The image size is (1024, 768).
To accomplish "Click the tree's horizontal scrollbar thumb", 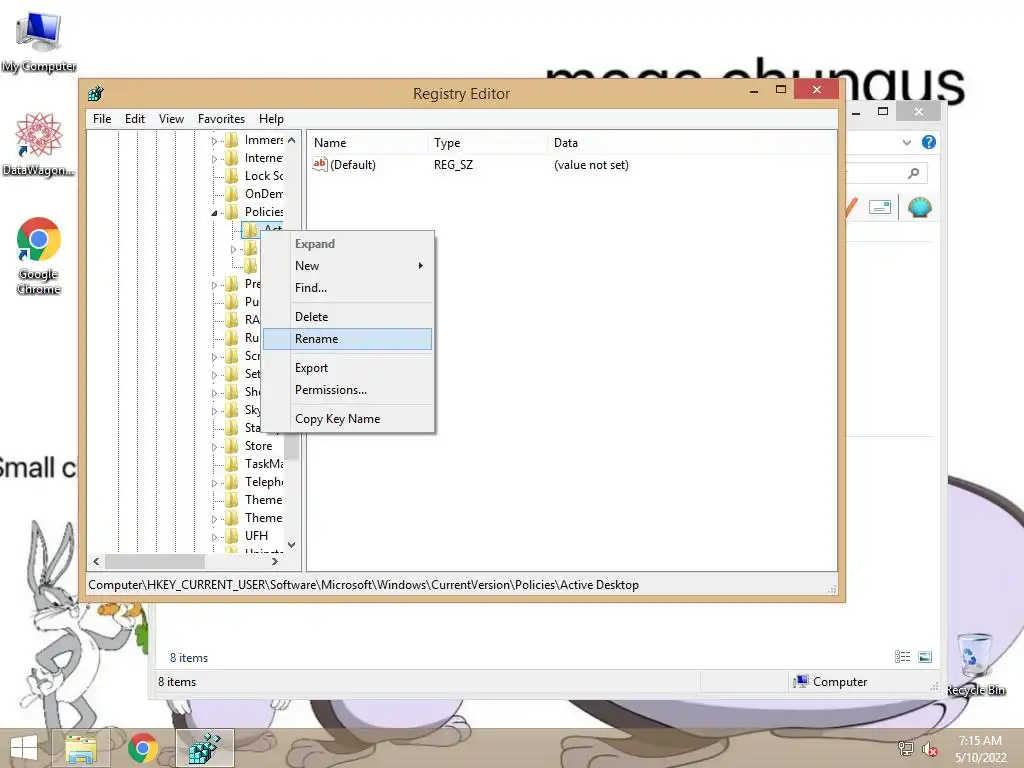I will [155, 562].
